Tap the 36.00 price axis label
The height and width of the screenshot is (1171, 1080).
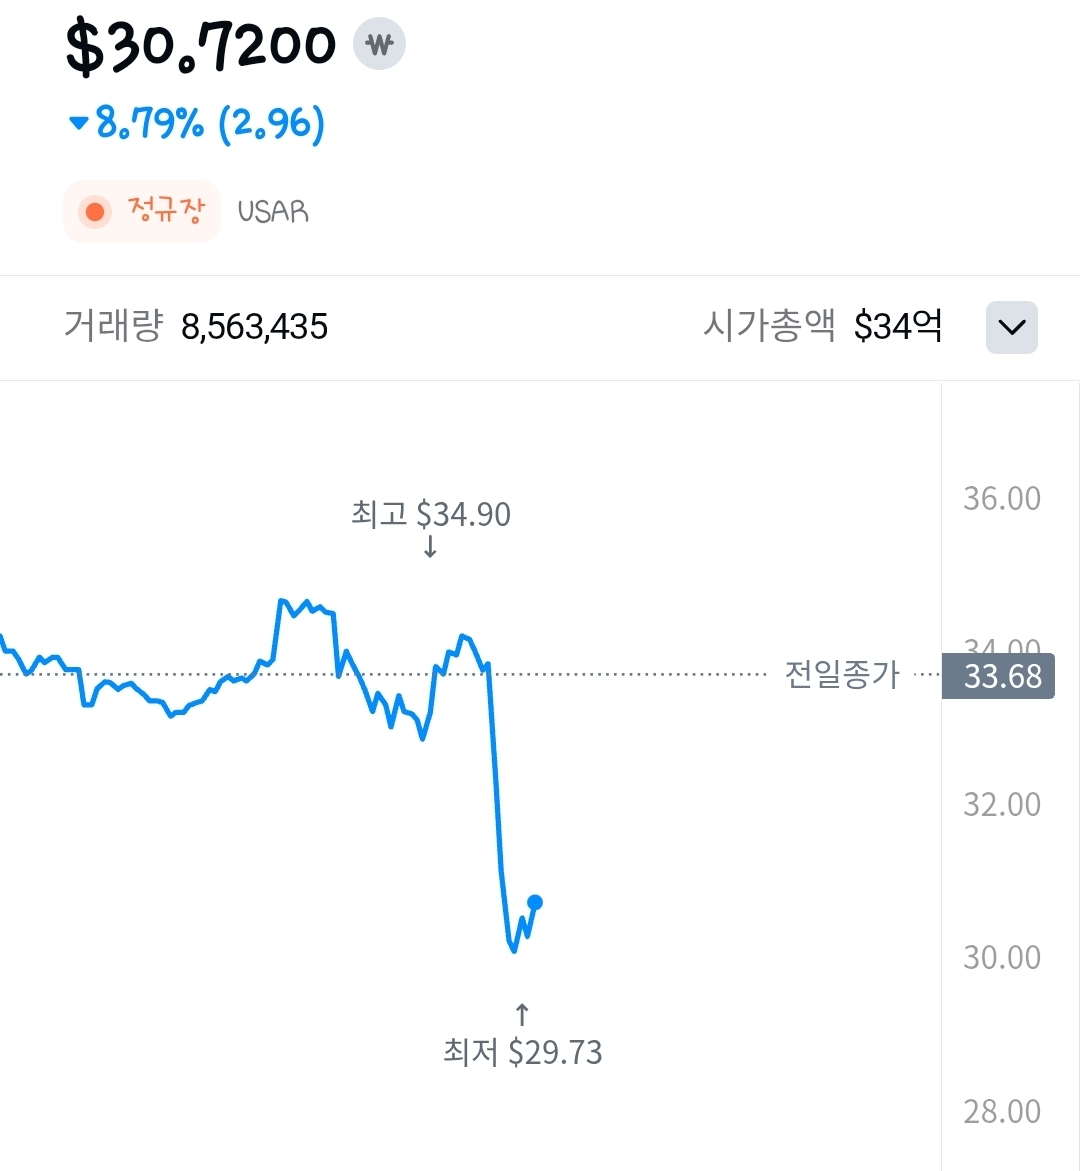[1001, 498]
